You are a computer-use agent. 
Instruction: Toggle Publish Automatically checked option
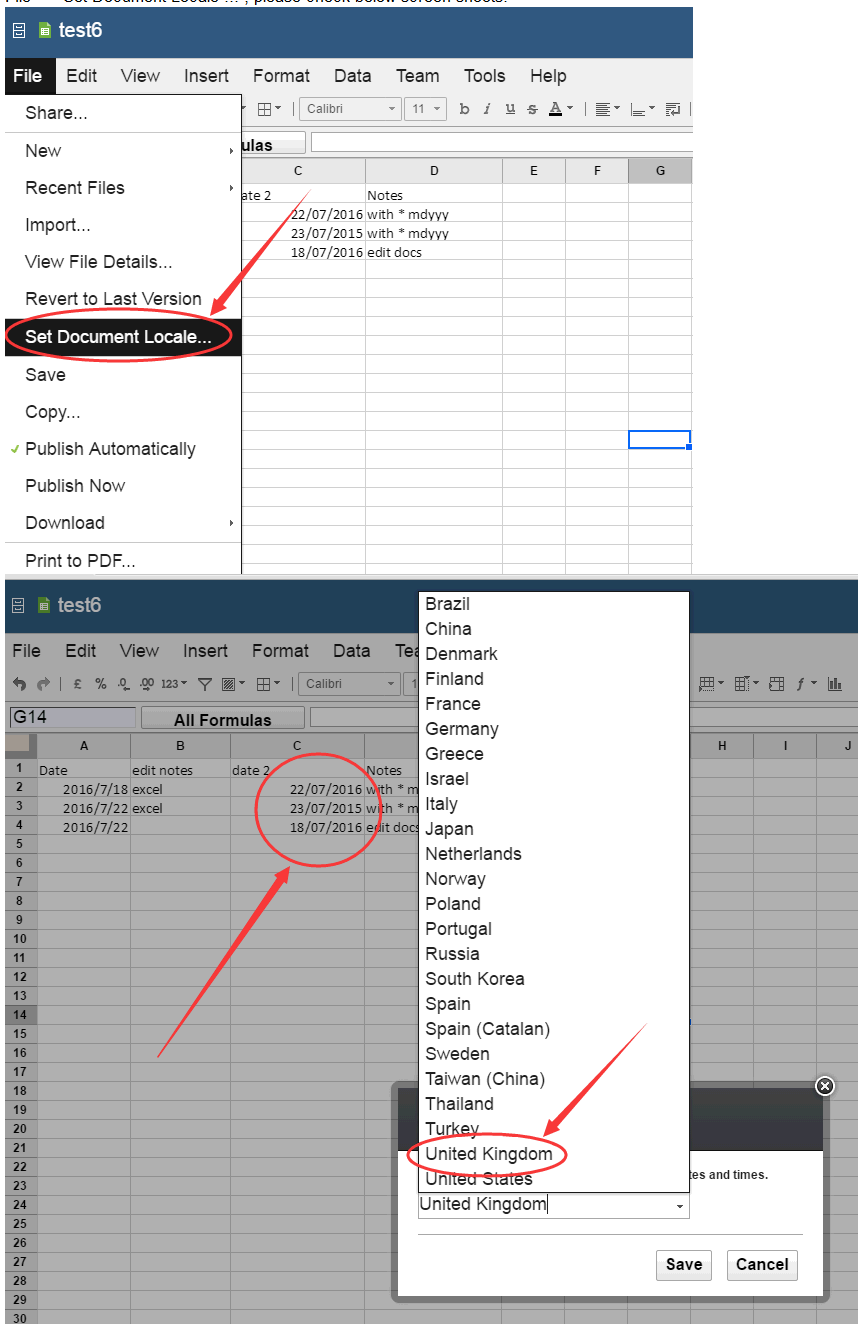click(x=110, y=449)
